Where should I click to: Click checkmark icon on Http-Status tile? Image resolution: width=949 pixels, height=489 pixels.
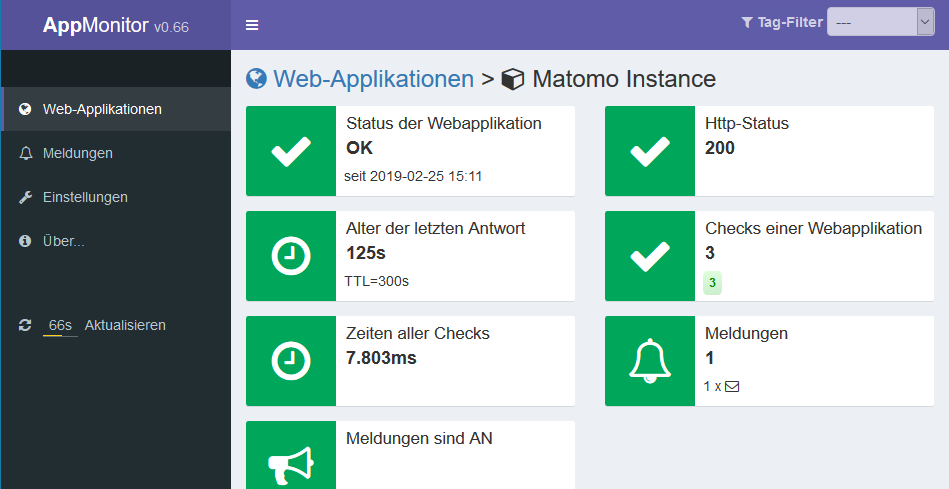click(650, 151)
